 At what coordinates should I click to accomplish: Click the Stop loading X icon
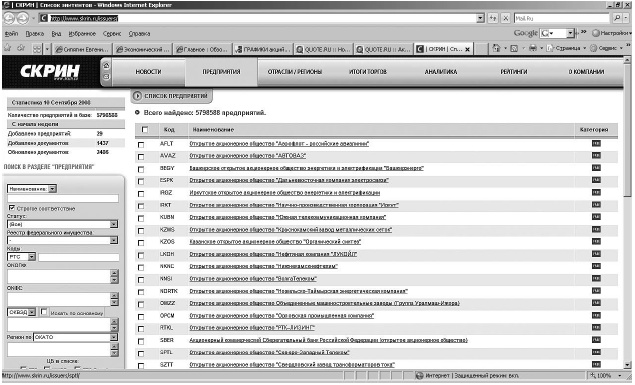coord(505,18)
